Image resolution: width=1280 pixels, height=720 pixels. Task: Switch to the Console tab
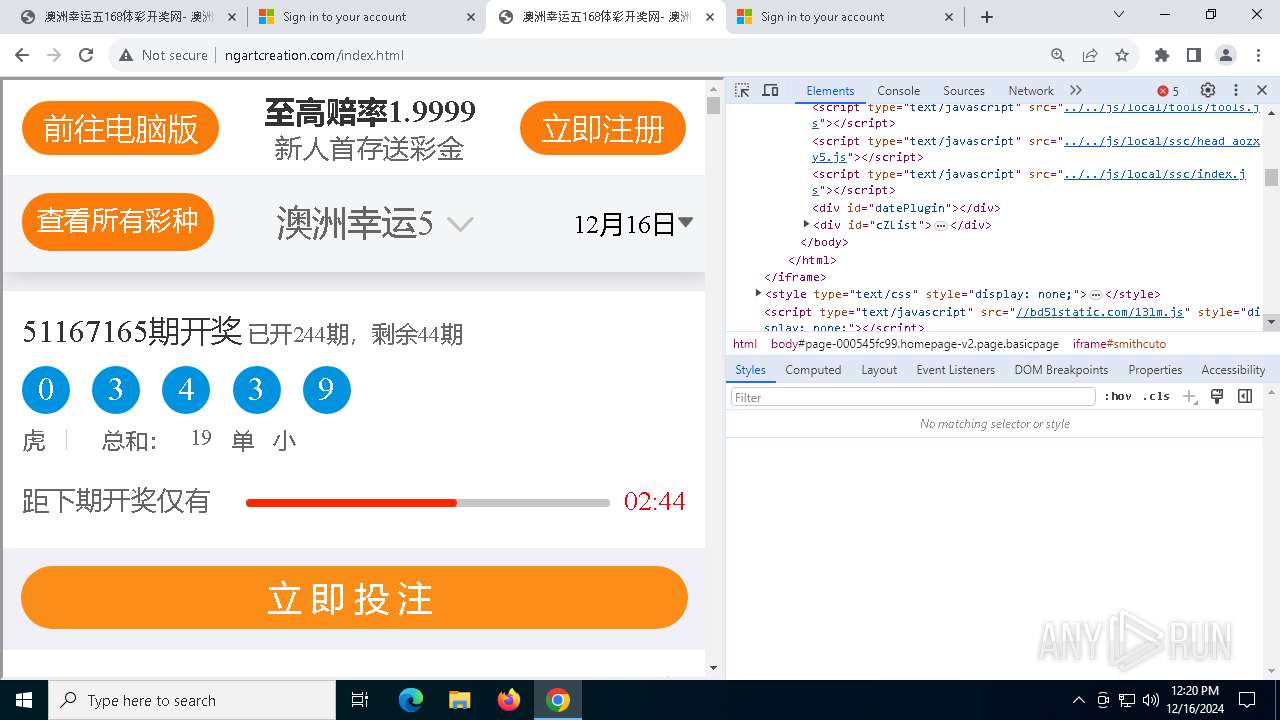click(898, 90)
